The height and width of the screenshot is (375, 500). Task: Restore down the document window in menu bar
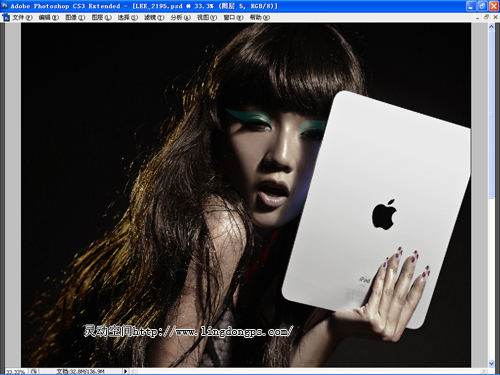point(486,17)
